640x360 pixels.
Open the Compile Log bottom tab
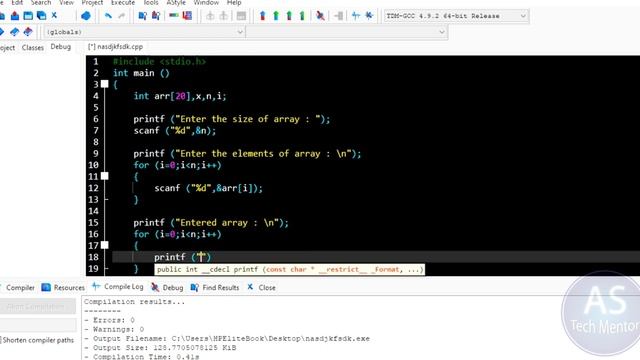pyautogui.click(x=118, y=287)
